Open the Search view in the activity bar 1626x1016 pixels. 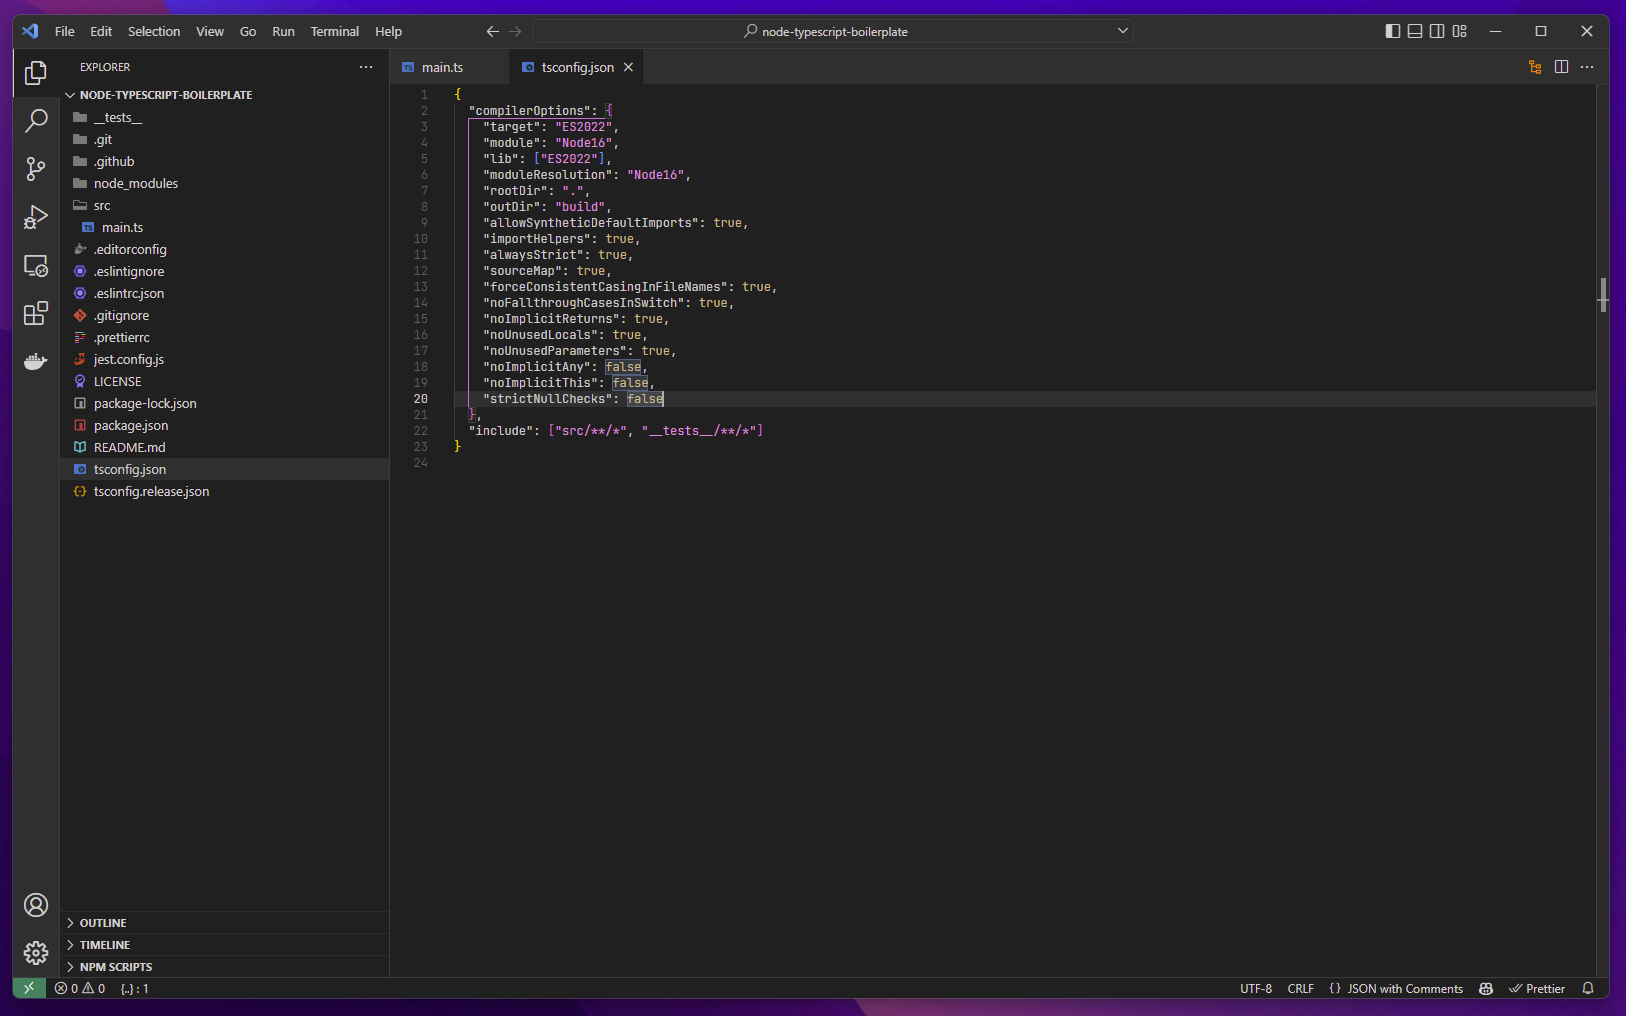click(36, 120)
